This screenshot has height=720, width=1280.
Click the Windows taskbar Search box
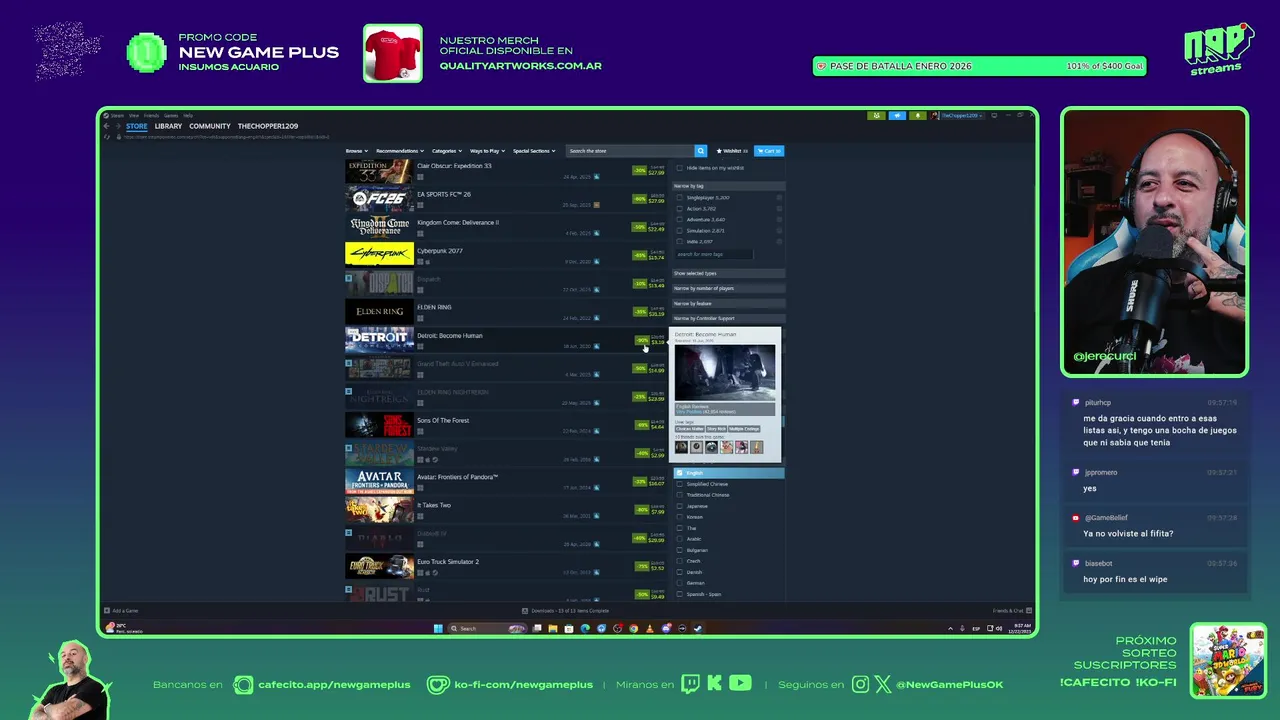point(487,629)
